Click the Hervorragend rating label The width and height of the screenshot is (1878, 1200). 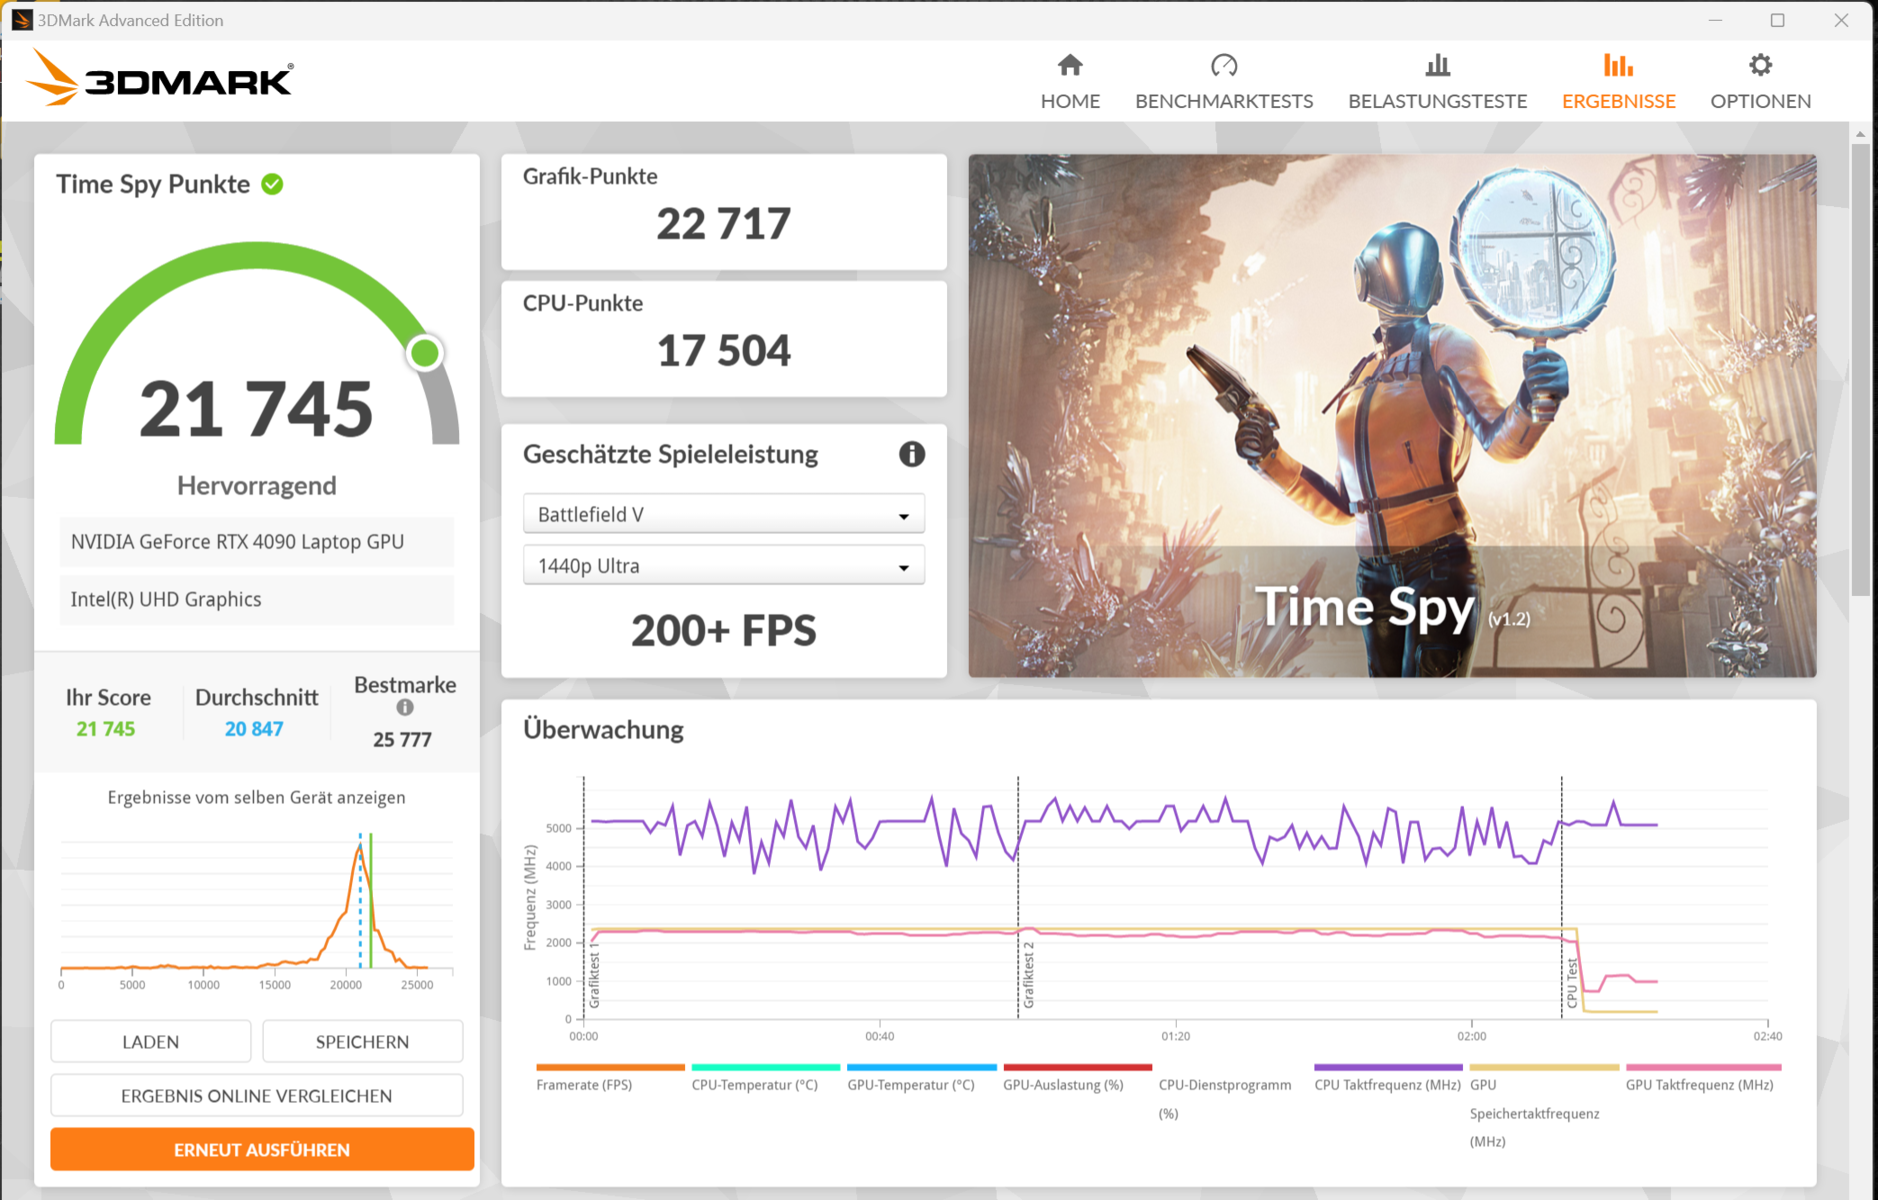(x=256, y=486)
